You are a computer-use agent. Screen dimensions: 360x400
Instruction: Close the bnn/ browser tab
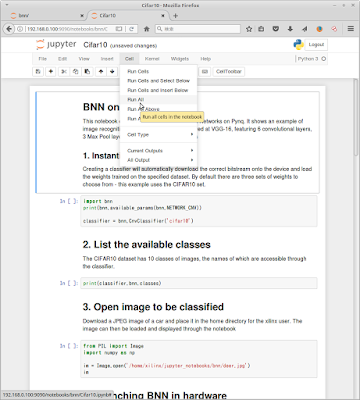tap(82, 16)
